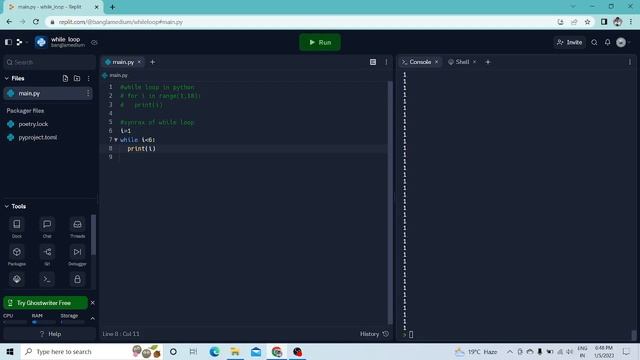The image size is (640, 360).
Task: Dismiss the Ghostwriter banner
Action: 93,303
